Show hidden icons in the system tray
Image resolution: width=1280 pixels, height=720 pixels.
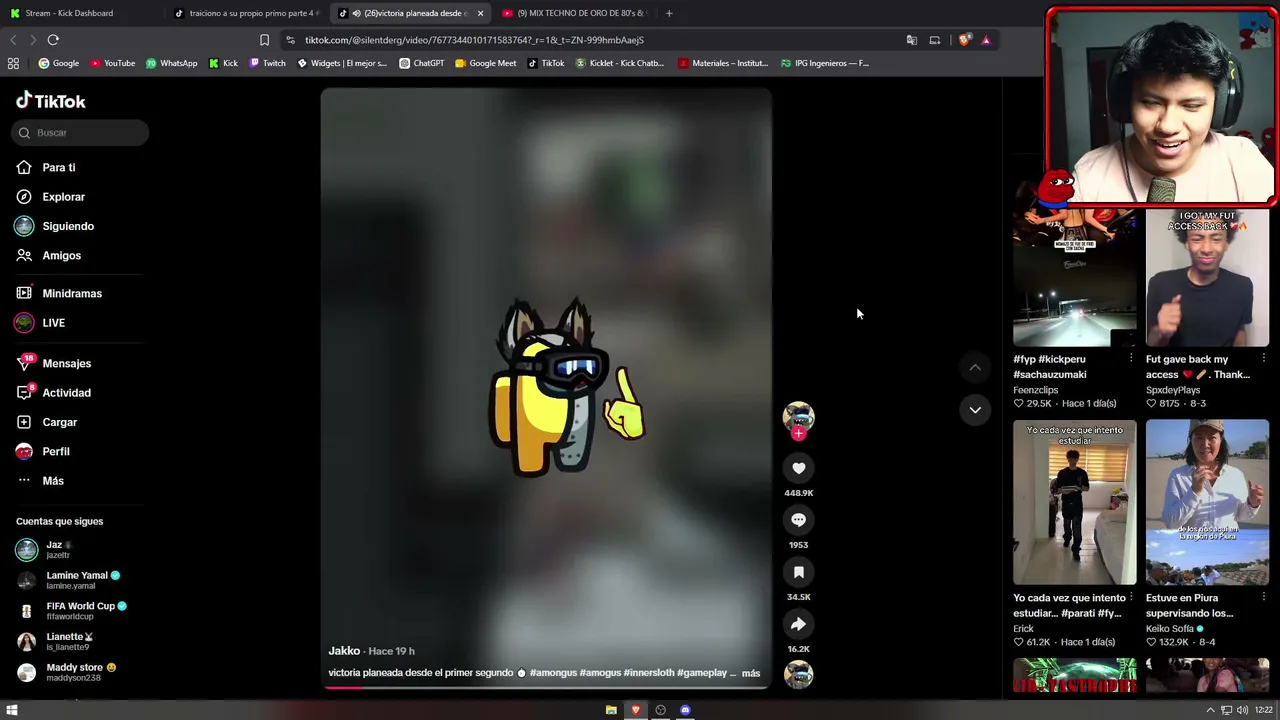pyautogui.click(x=1210, y=710)
